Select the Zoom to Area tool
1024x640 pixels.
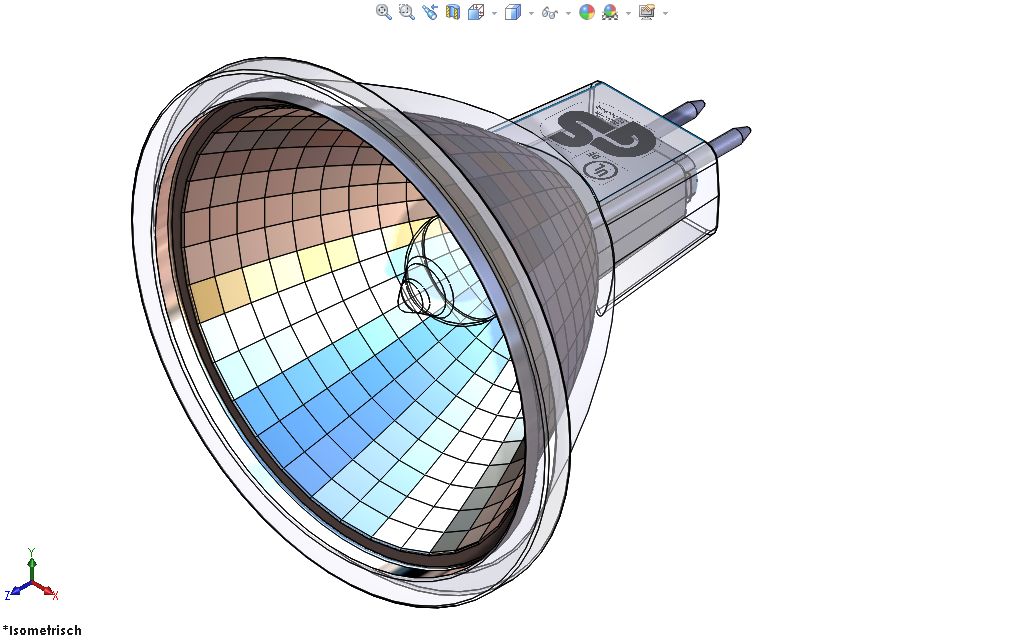(x=406, y=12)
